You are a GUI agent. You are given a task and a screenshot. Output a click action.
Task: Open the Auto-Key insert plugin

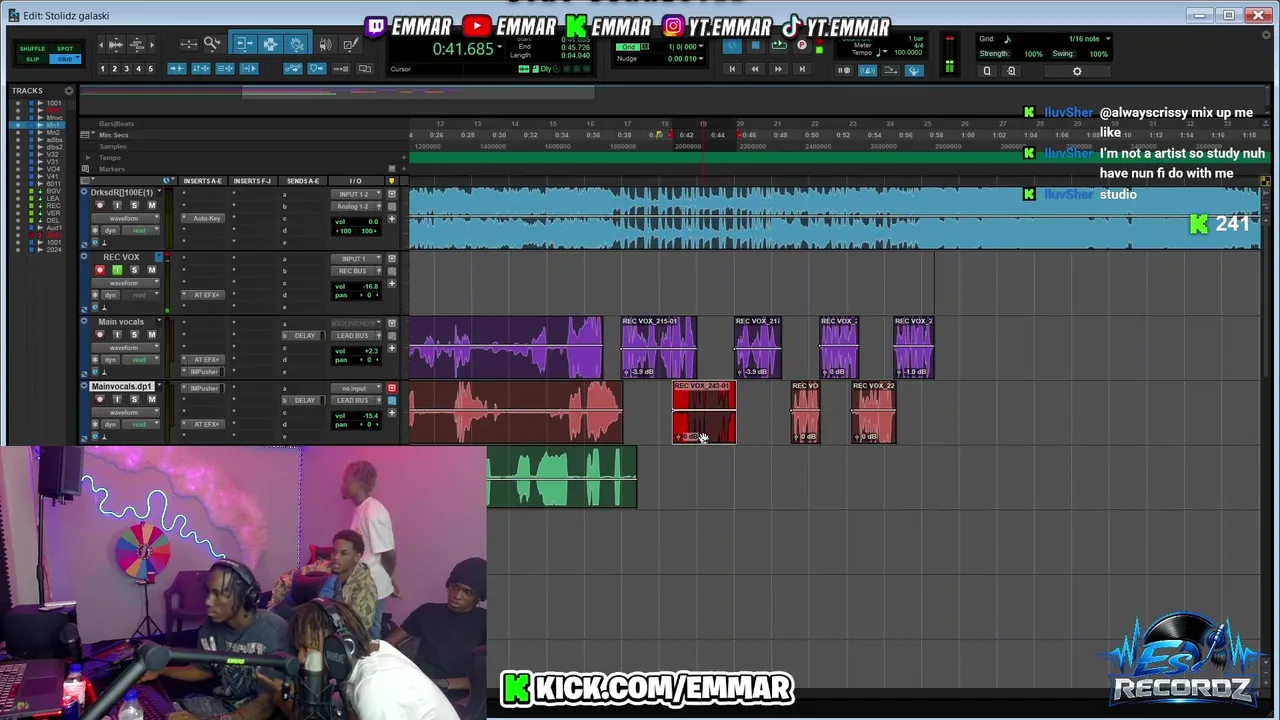tap(203, 218)
